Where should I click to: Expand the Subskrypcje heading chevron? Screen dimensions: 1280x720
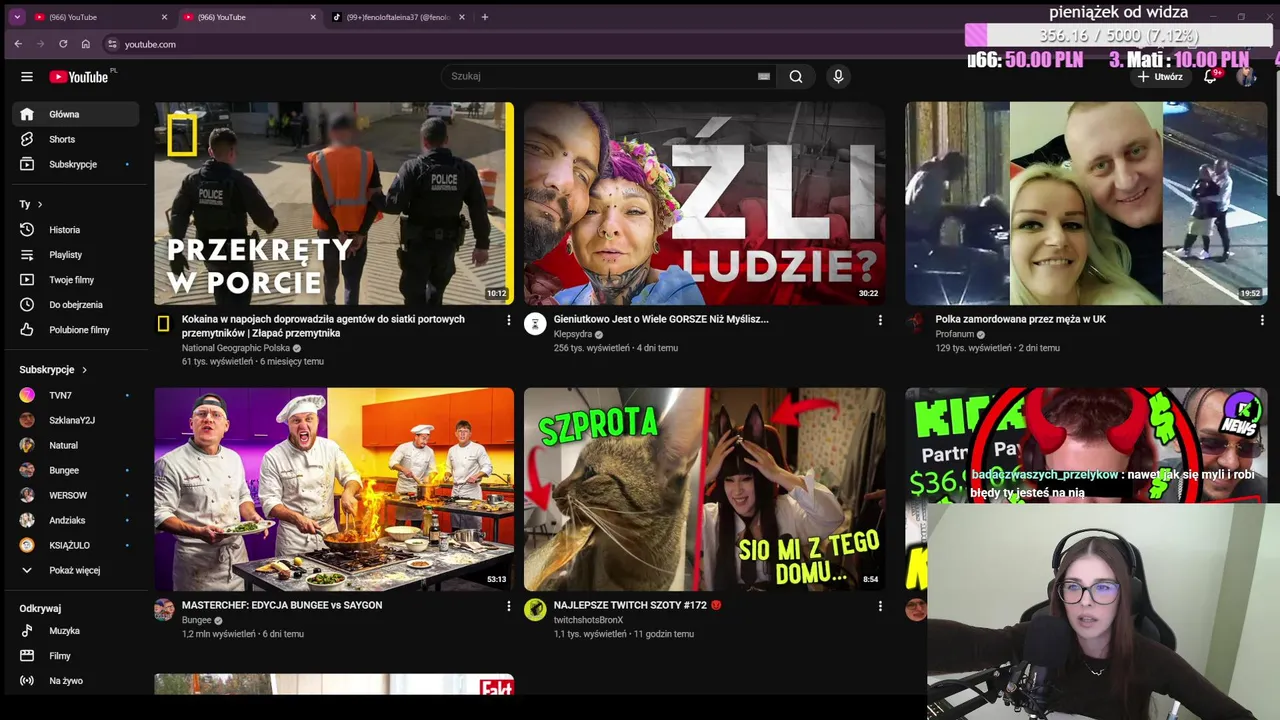84,370
